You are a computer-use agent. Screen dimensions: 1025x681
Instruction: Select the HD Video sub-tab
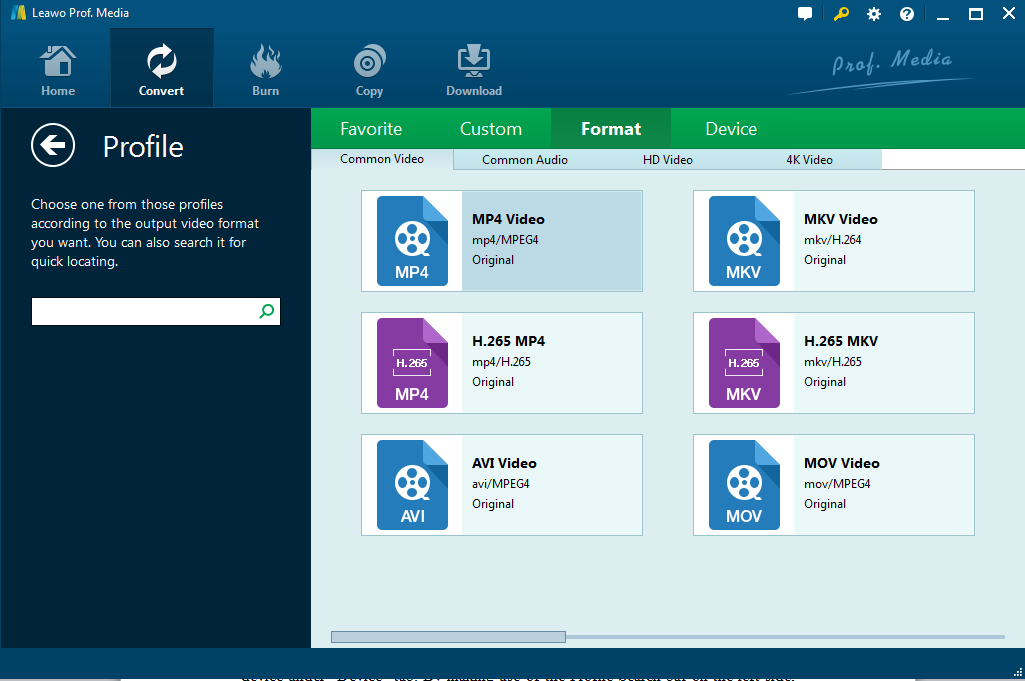[x=667, y=160]
